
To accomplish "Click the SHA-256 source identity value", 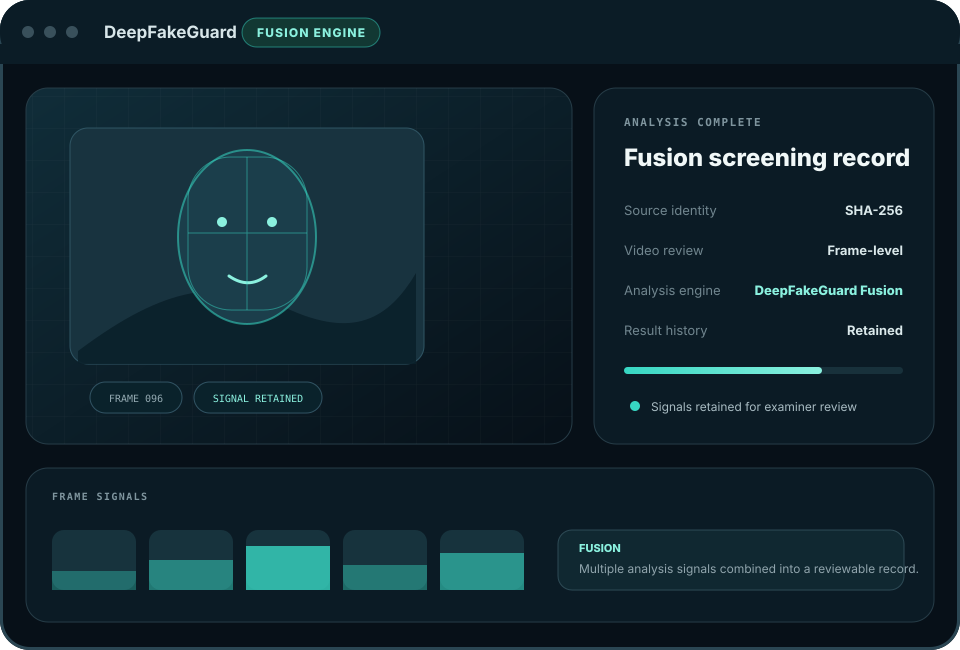I will [x=874, y=210].
